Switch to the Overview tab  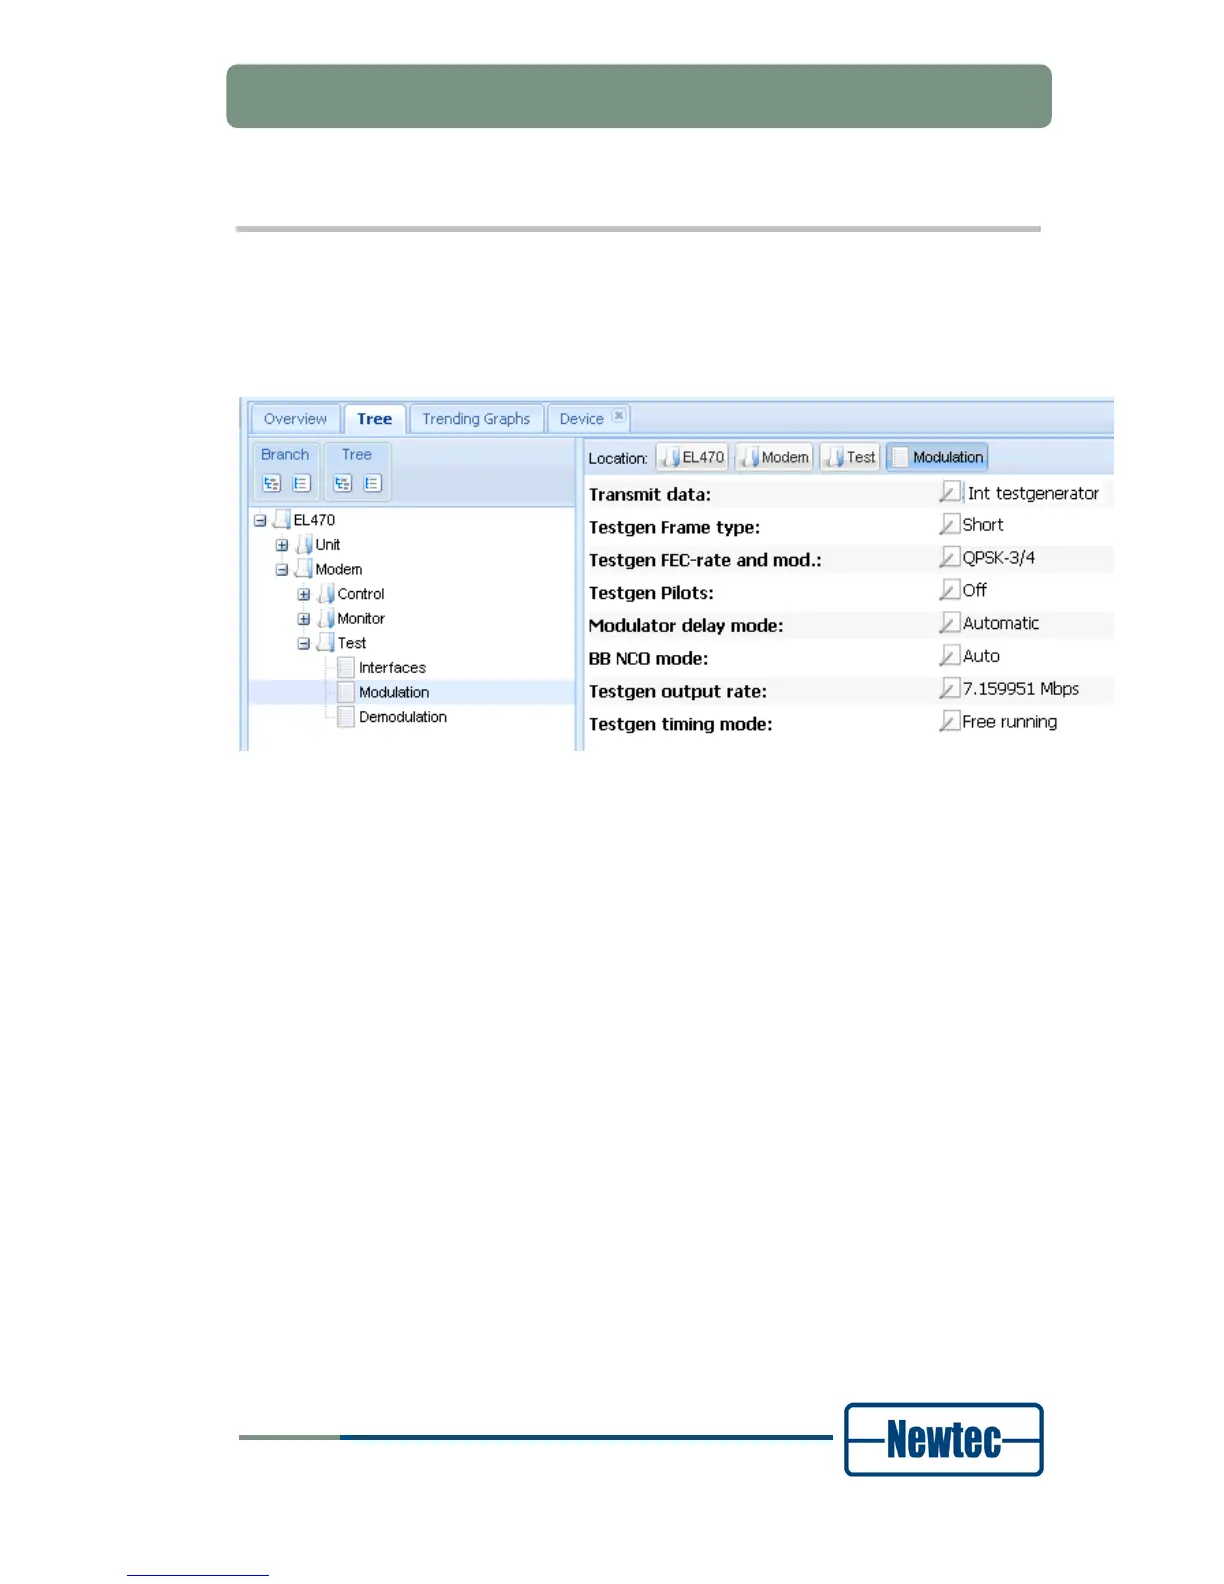[x=295, y=419]
